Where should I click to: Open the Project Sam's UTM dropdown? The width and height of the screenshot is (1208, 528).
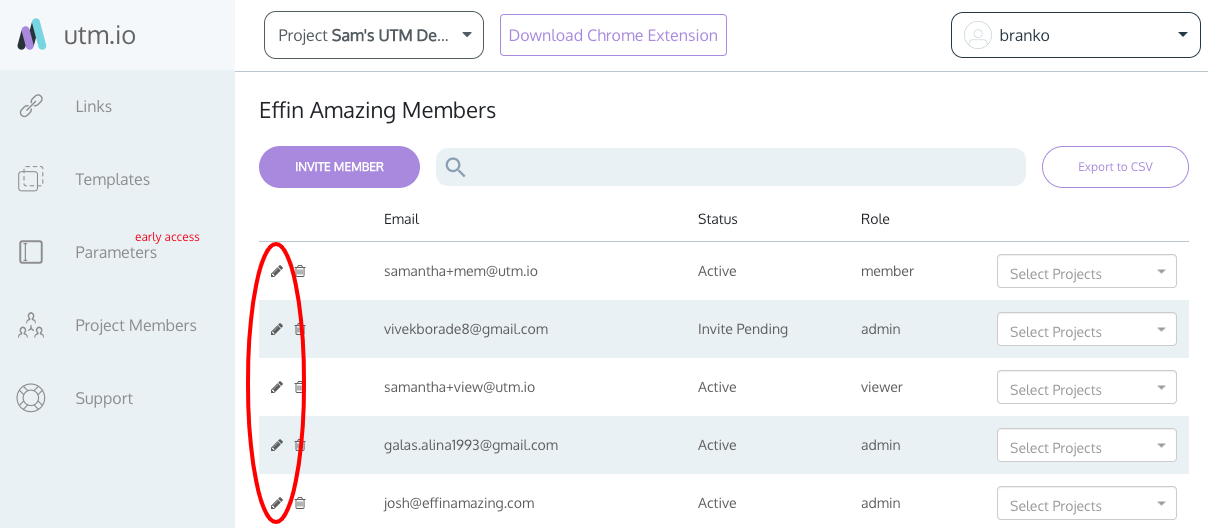coord(374,35)
